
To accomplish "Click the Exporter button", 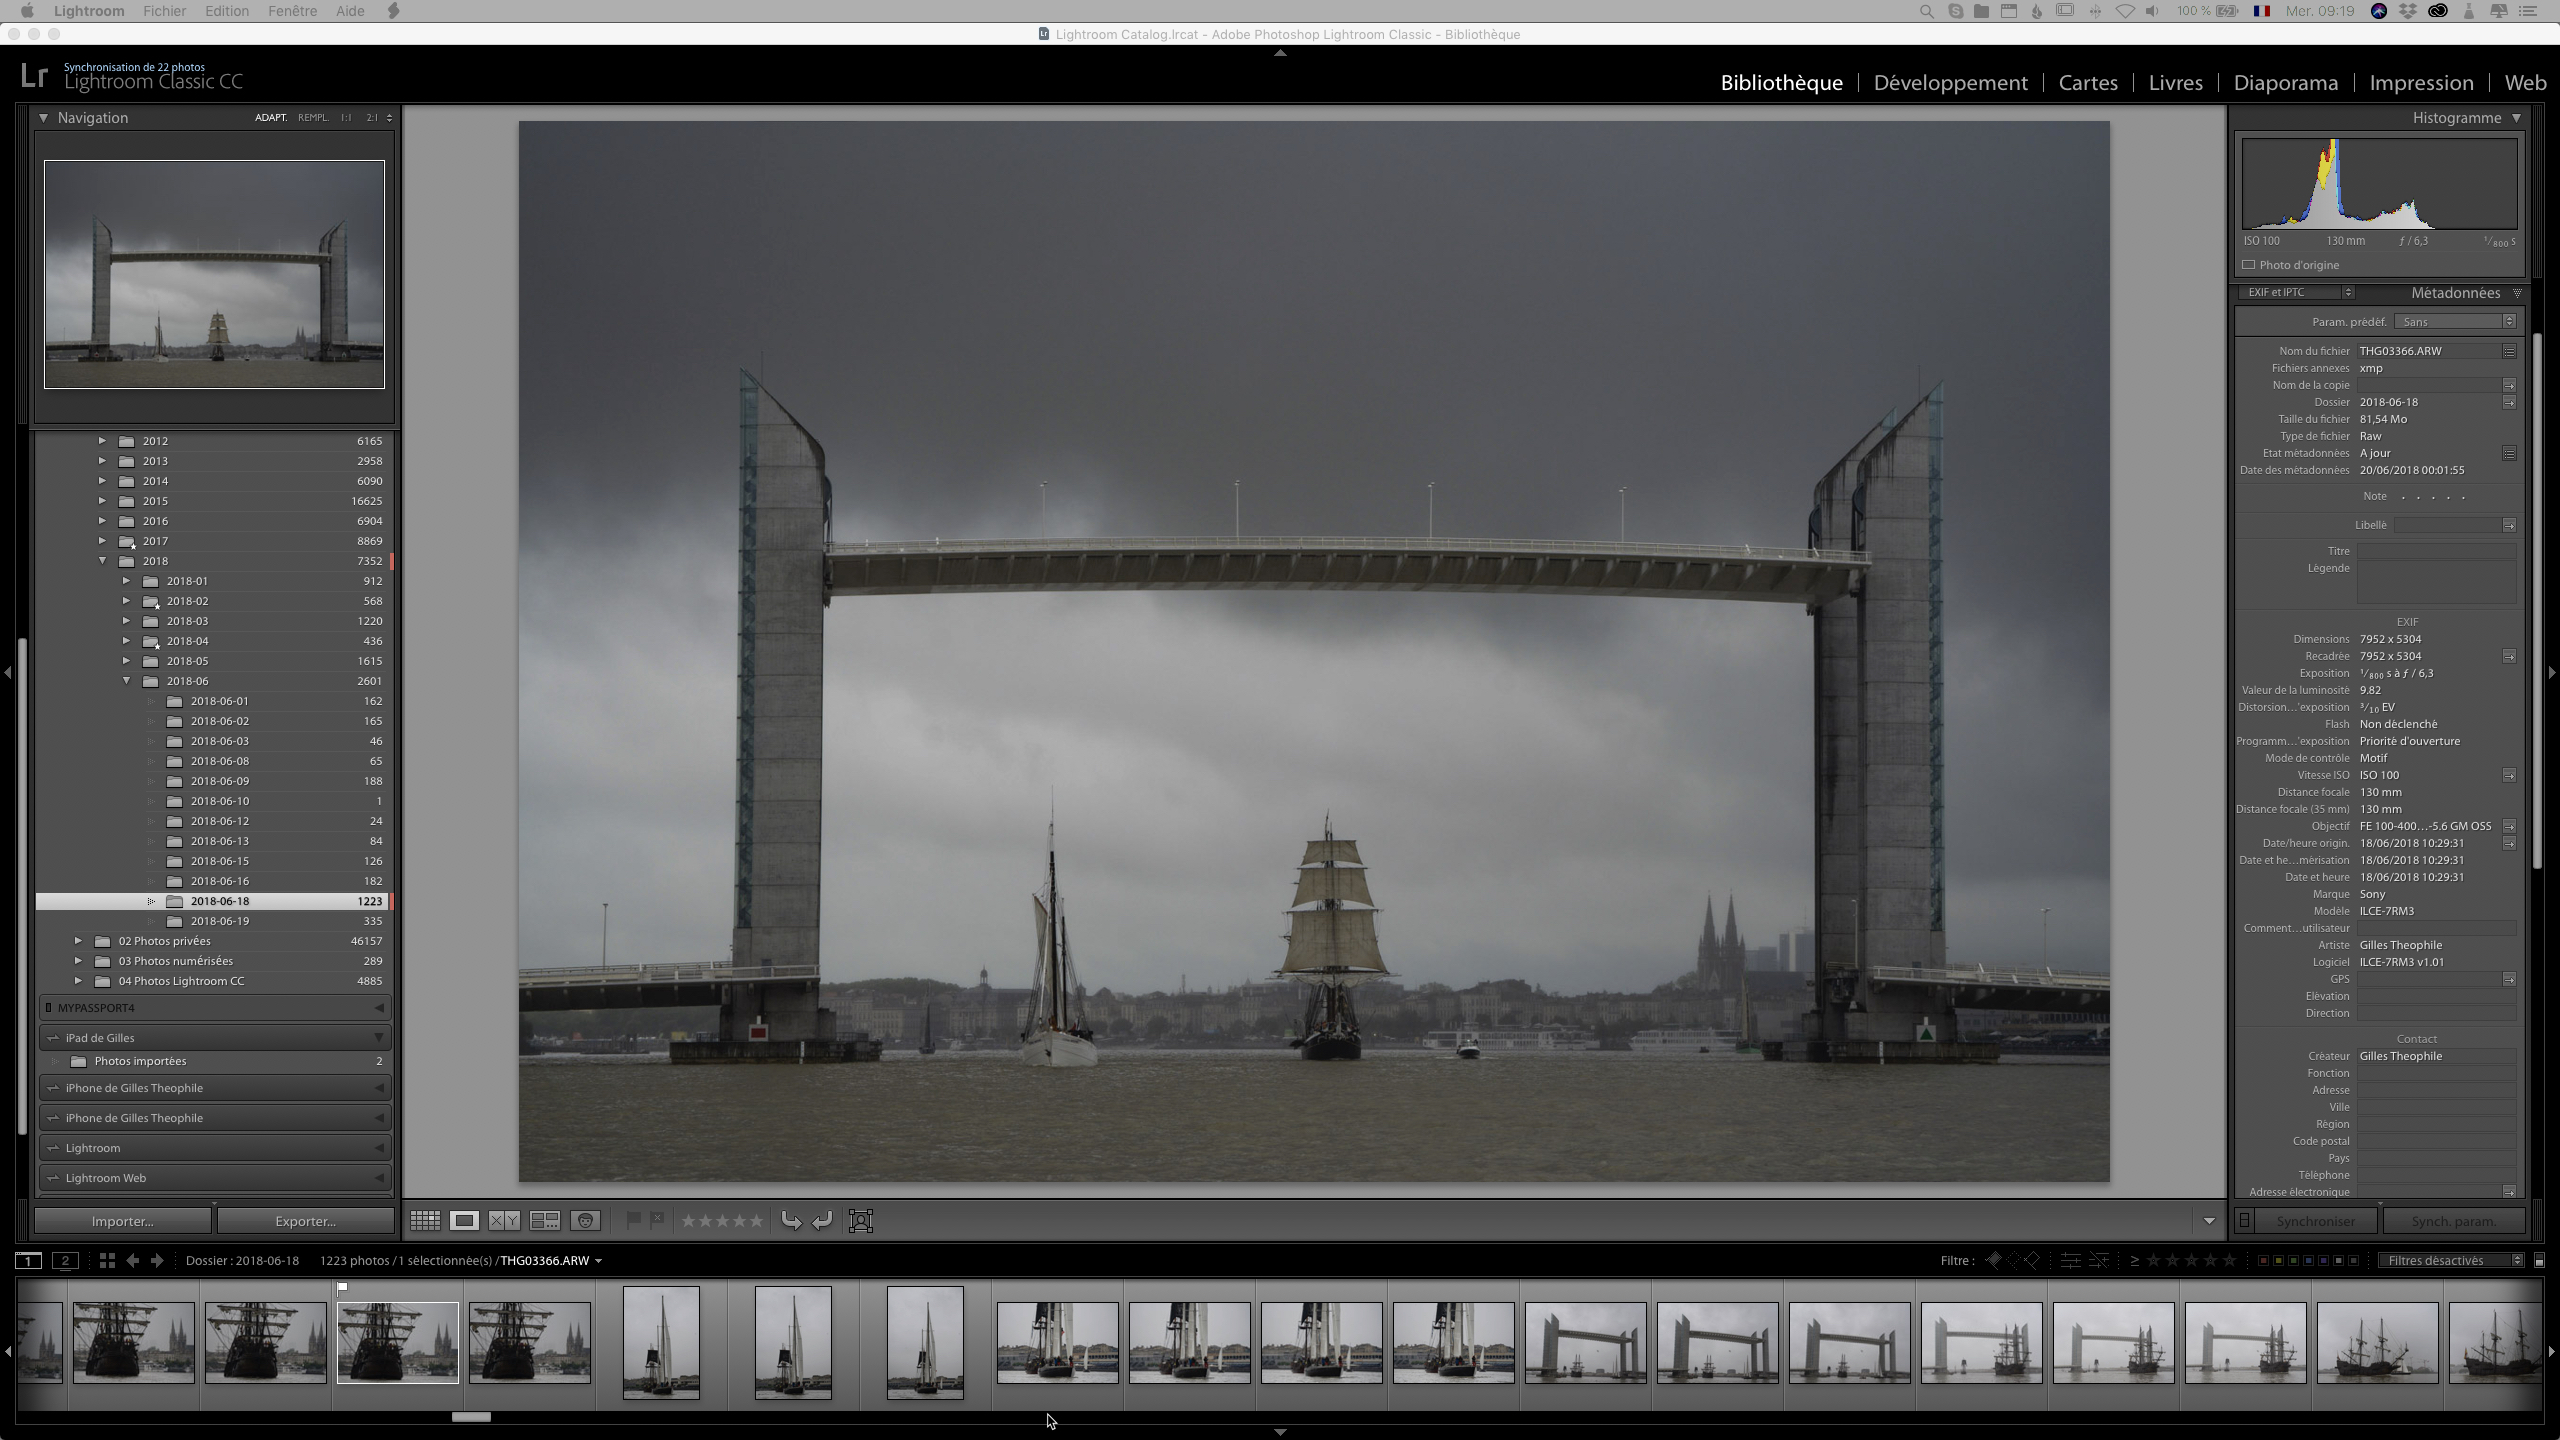I will coord(305,1221).
